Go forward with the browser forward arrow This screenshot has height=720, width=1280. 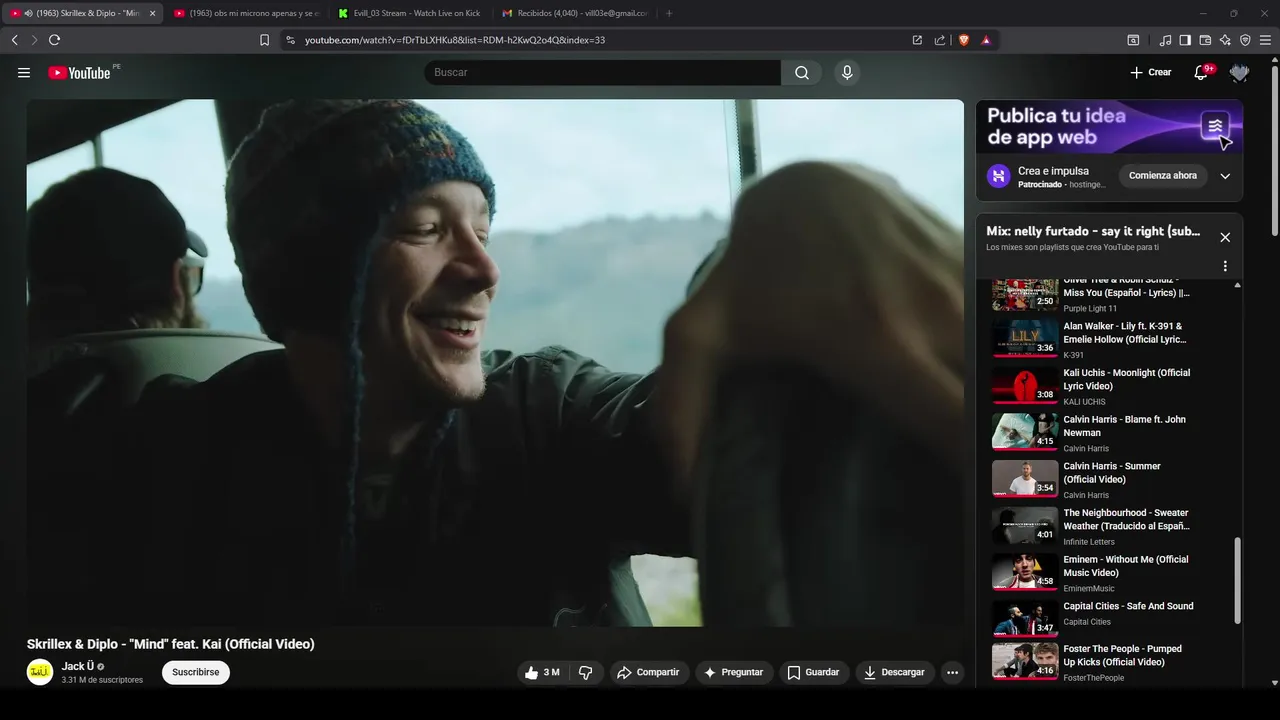tap(34, 40)
